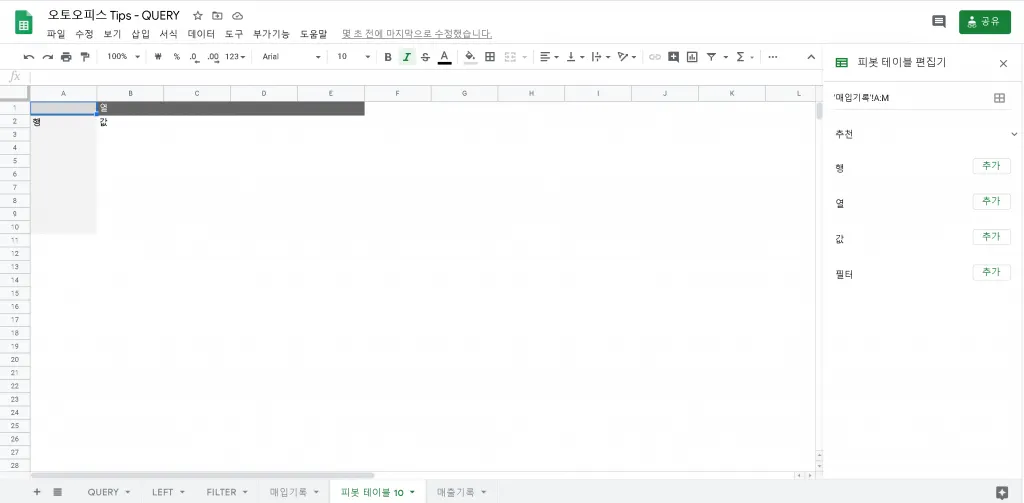The height and width of the screenshot is (503, 1024).
Task: Activate the paint format tool
Action: (84, 57)
